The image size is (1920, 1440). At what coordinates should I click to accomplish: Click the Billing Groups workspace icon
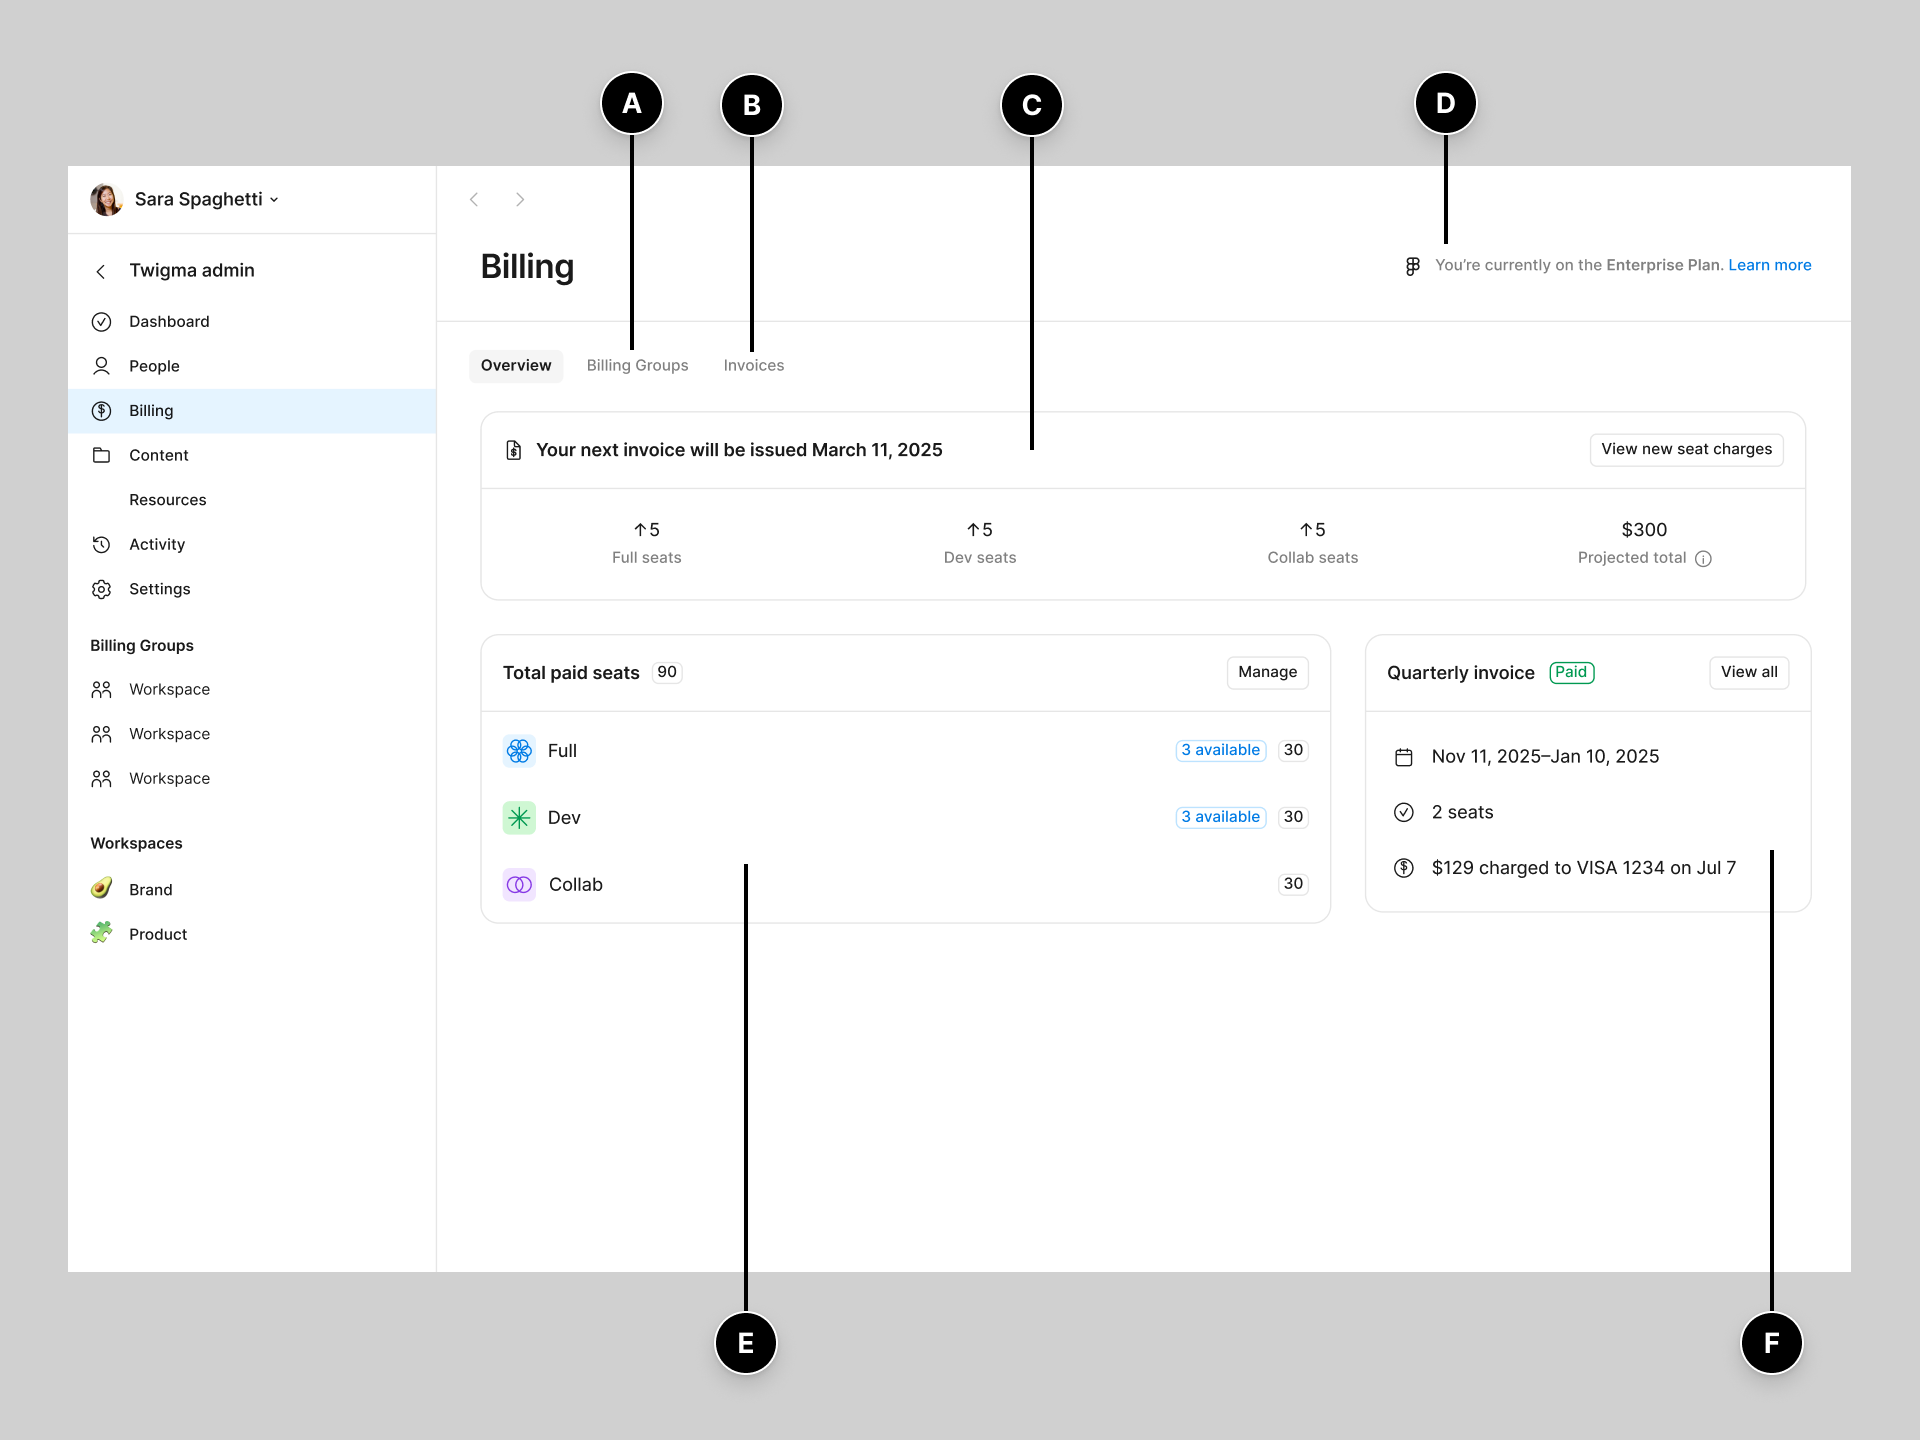tap(101, 690)
